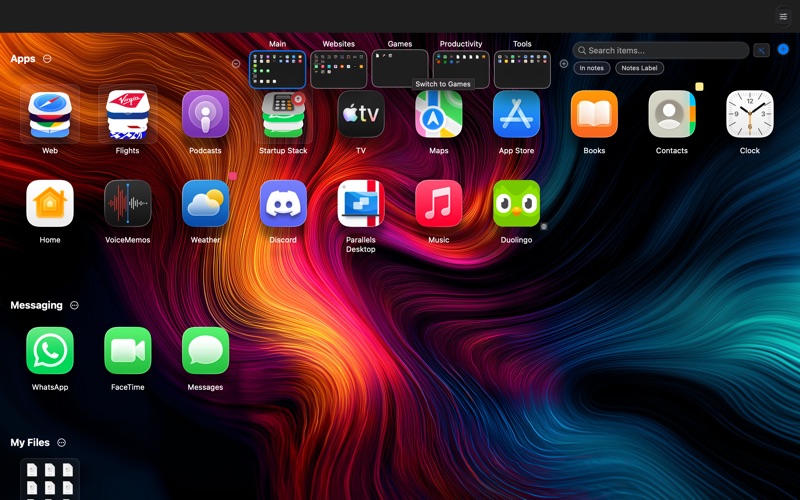Open the My Files section options menu
Image resolution: width=800 pixels, height=500 pixels.
61,442
